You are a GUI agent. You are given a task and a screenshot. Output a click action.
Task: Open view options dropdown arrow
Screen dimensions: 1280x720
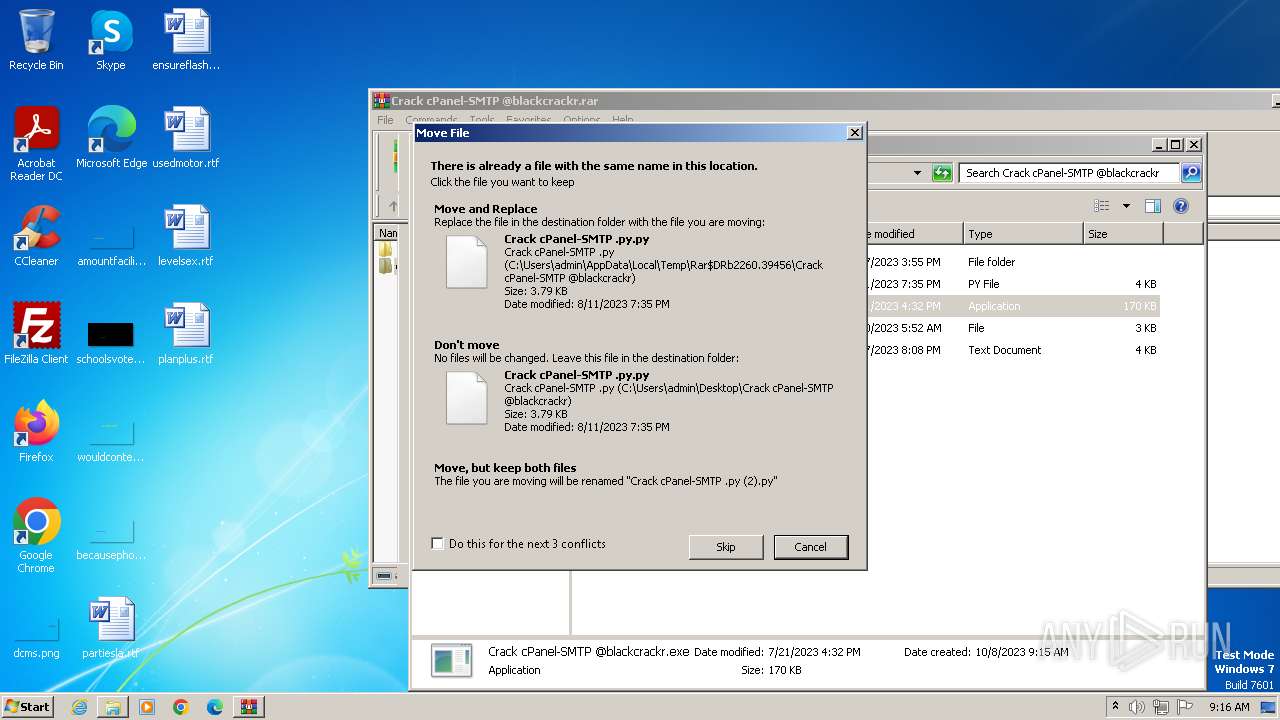click(x=1126, y=206)
